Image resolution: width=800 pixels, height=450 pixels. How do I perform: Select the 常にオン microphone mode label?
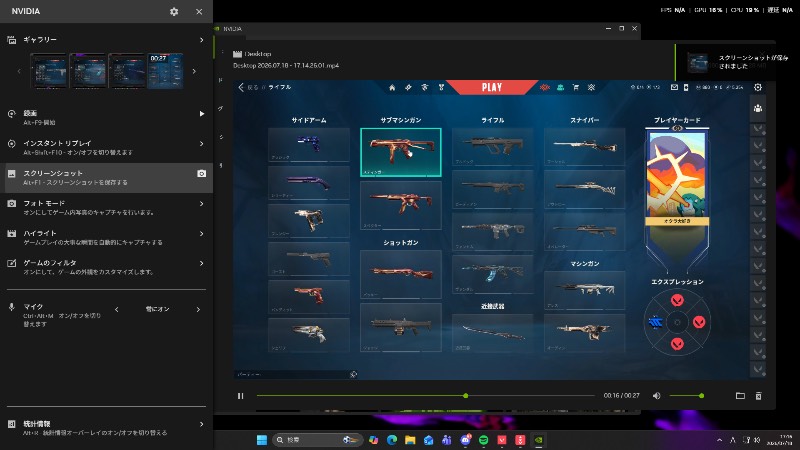click(157, 309)
